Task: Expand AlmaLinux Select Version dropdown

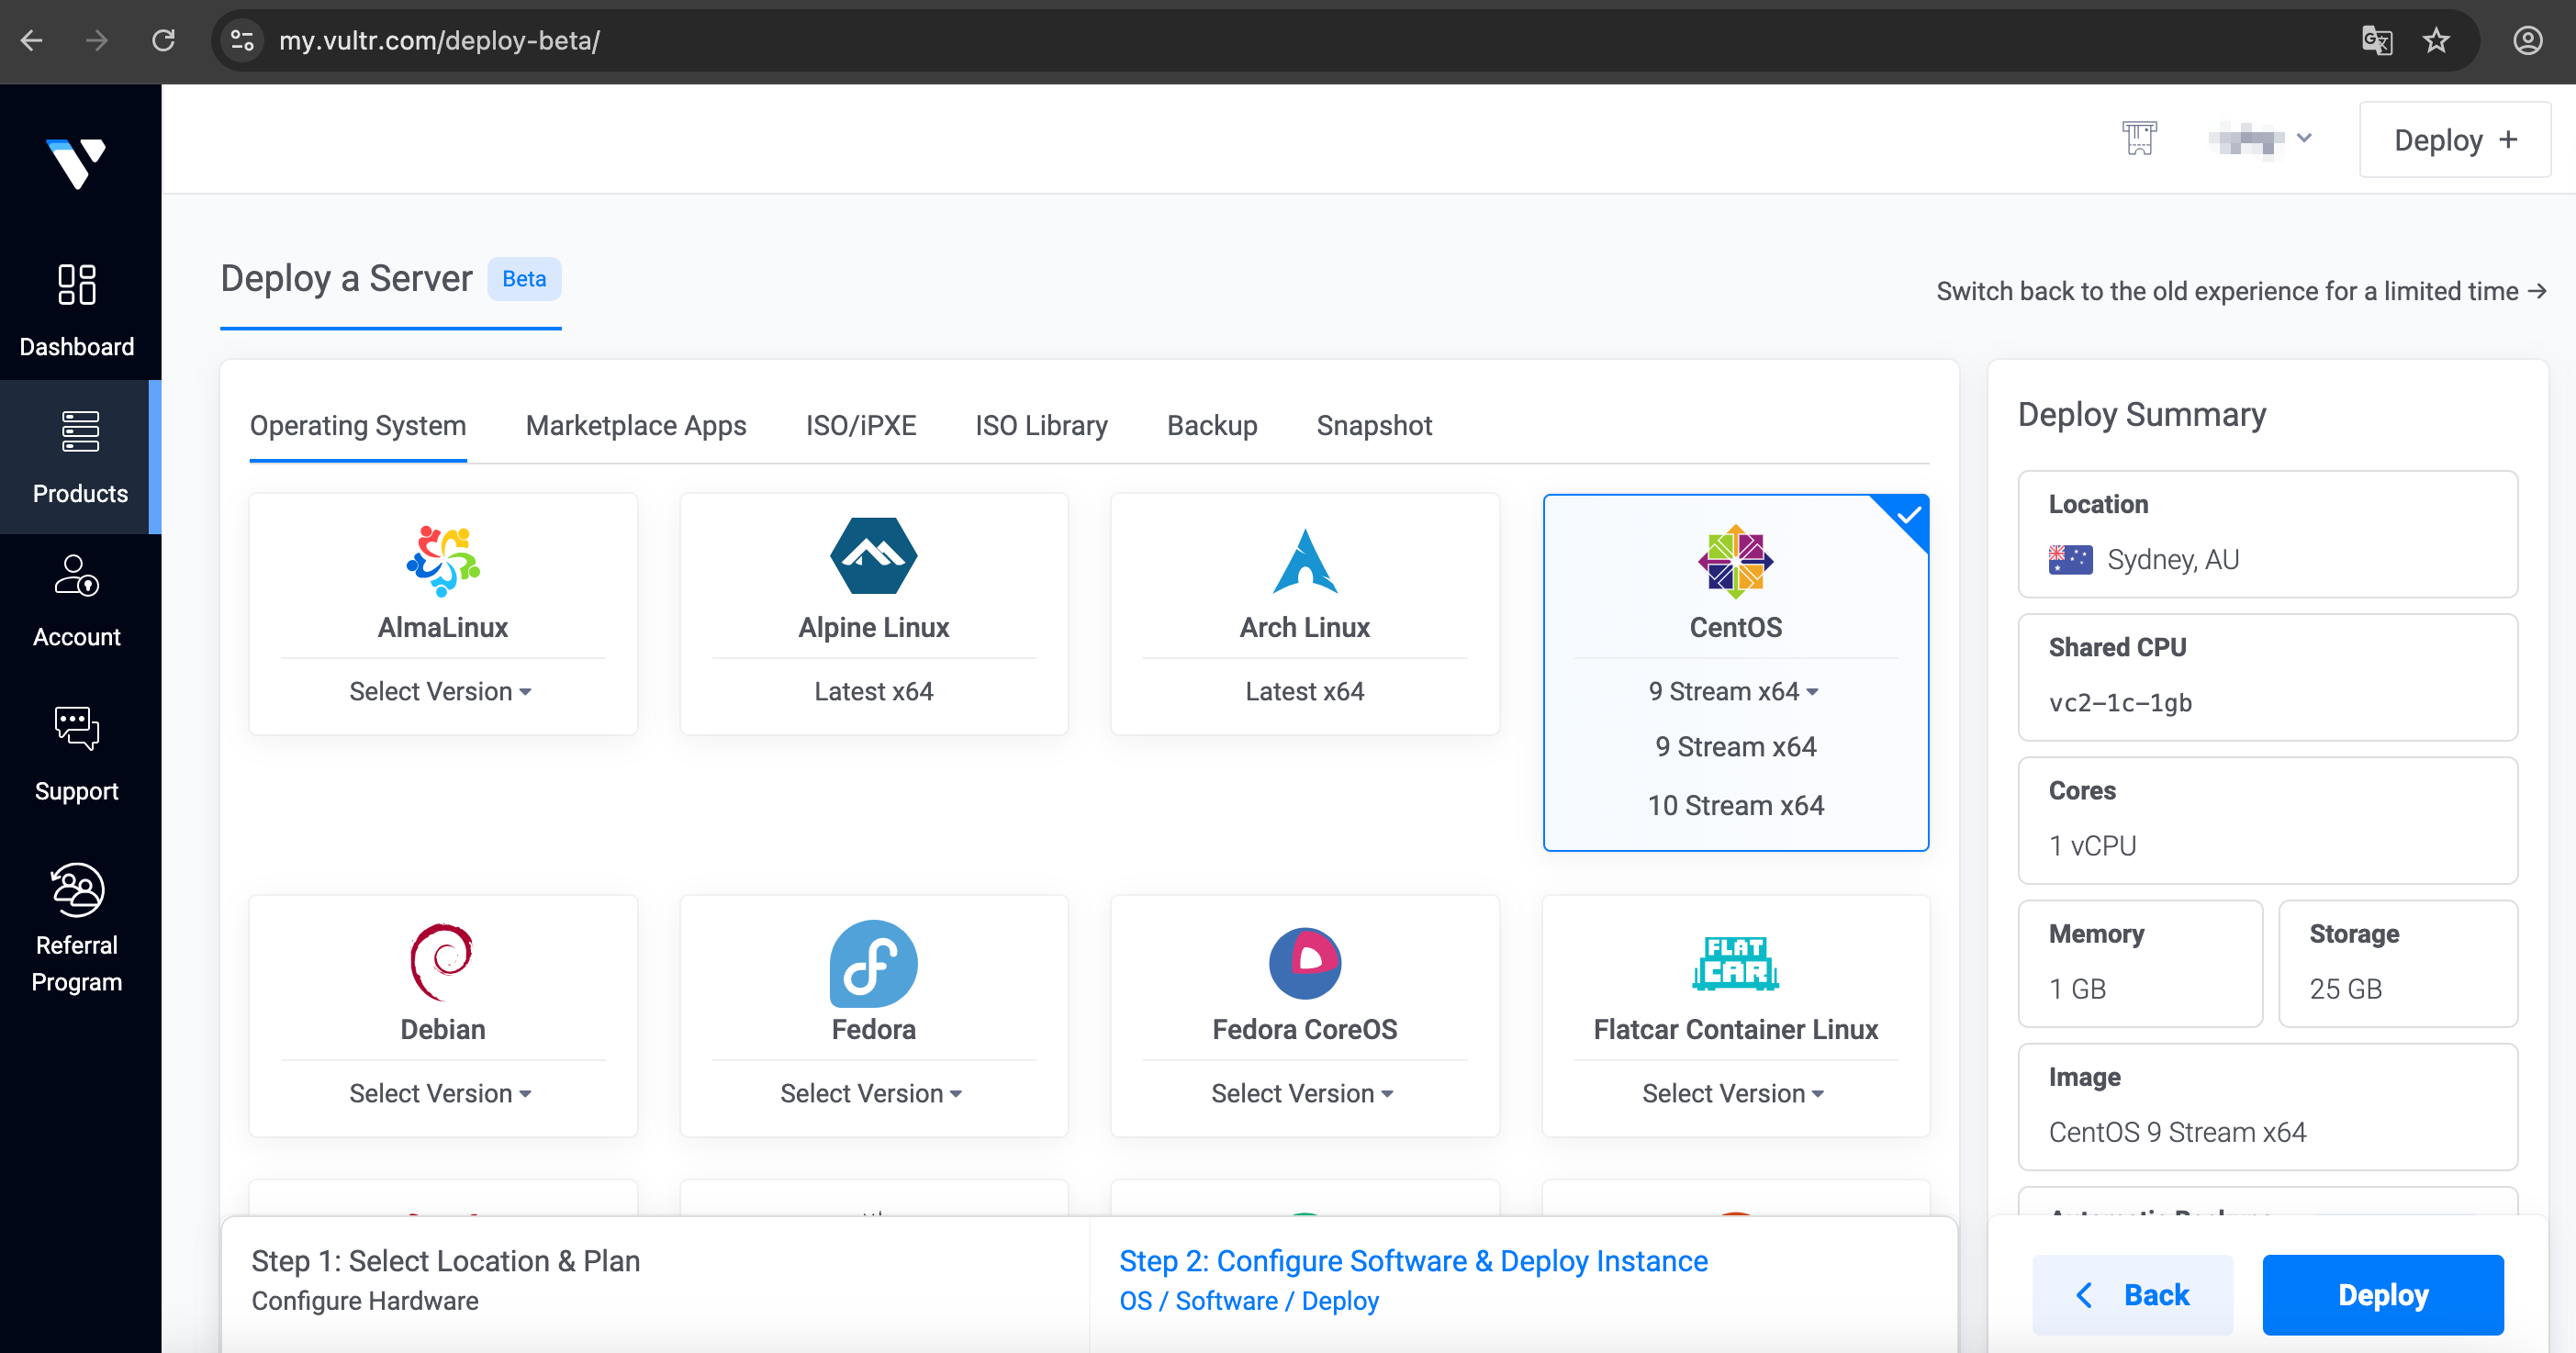Action: 441,692
